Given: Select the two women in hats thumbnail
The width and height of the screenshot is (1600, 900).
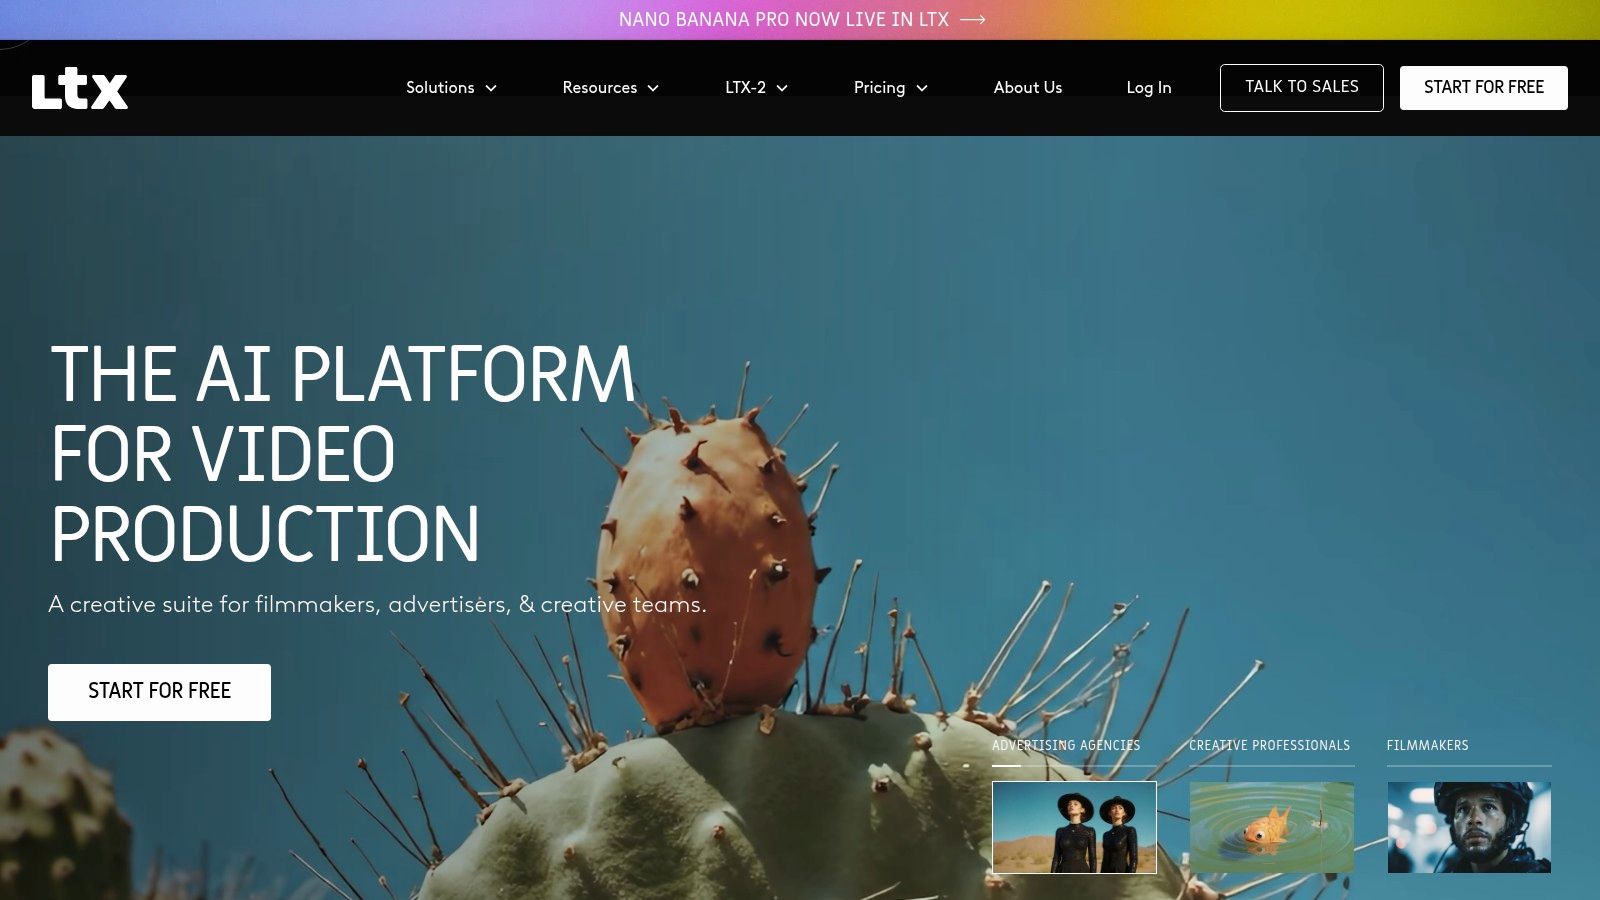Looking at the screenshot, I should pyautogui.click(x=1074, y=828).
